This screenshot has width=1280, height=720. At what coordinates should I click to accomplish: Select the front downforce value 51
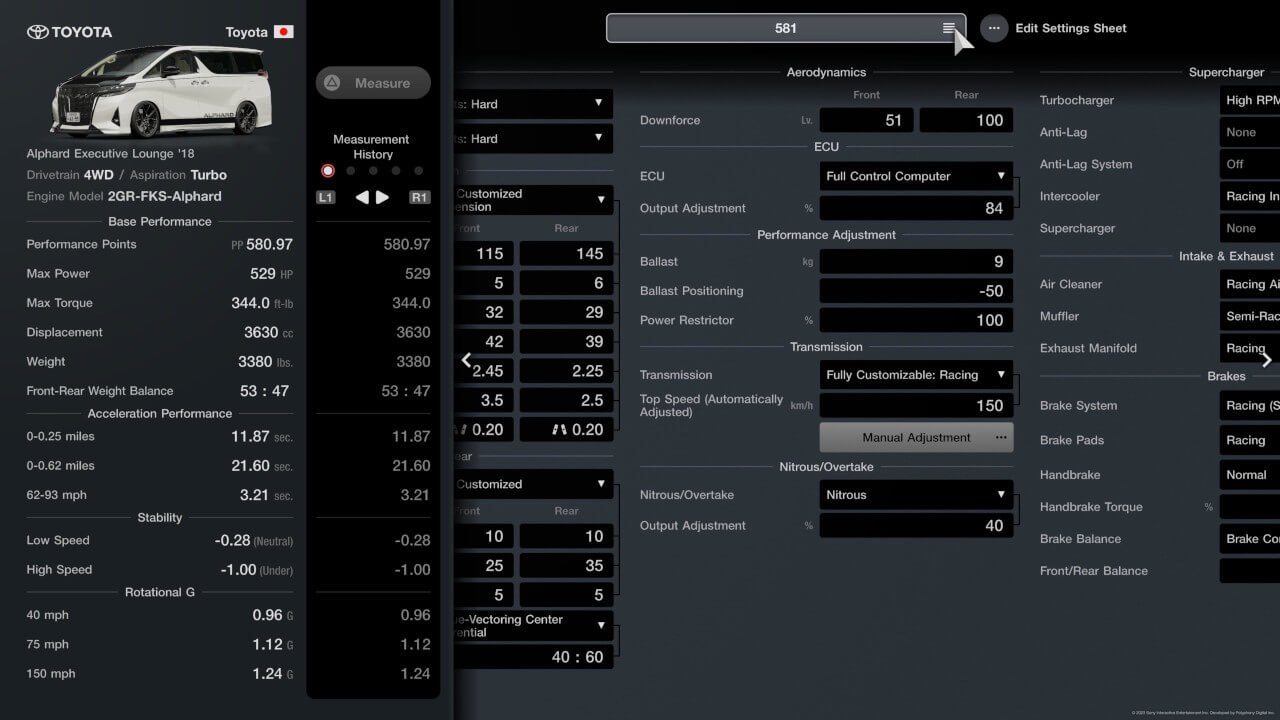click(866, 120)
